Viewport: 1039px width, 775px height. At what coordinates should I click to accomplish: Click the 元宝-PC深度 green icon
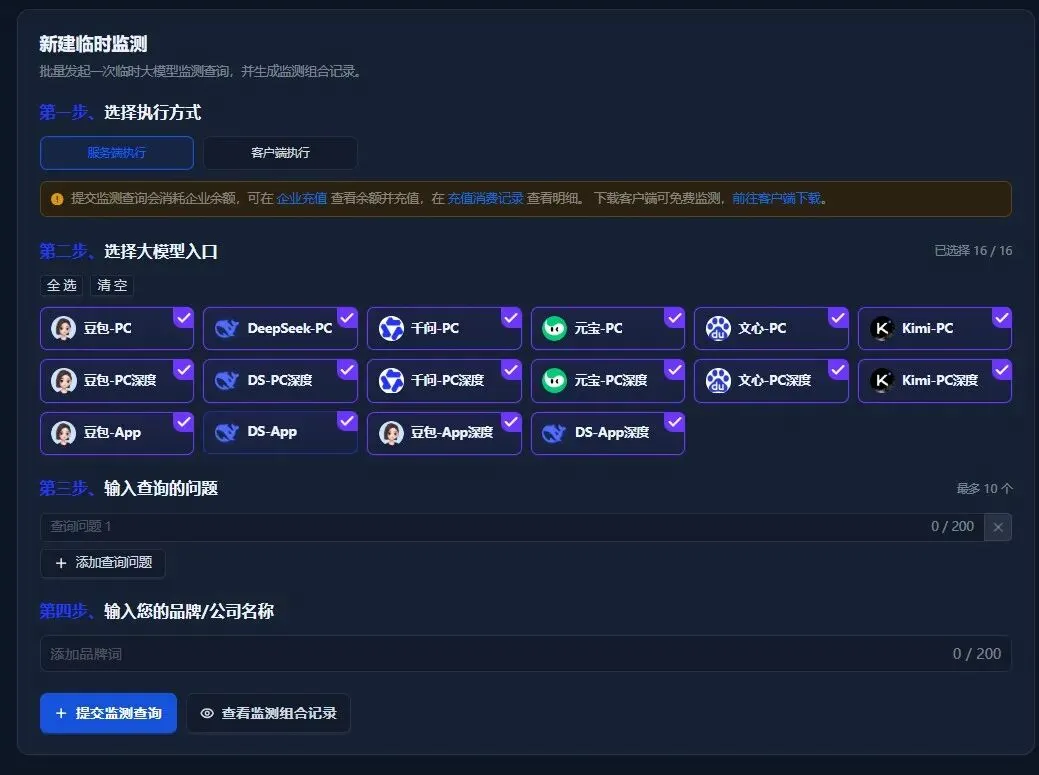[555, 380]
